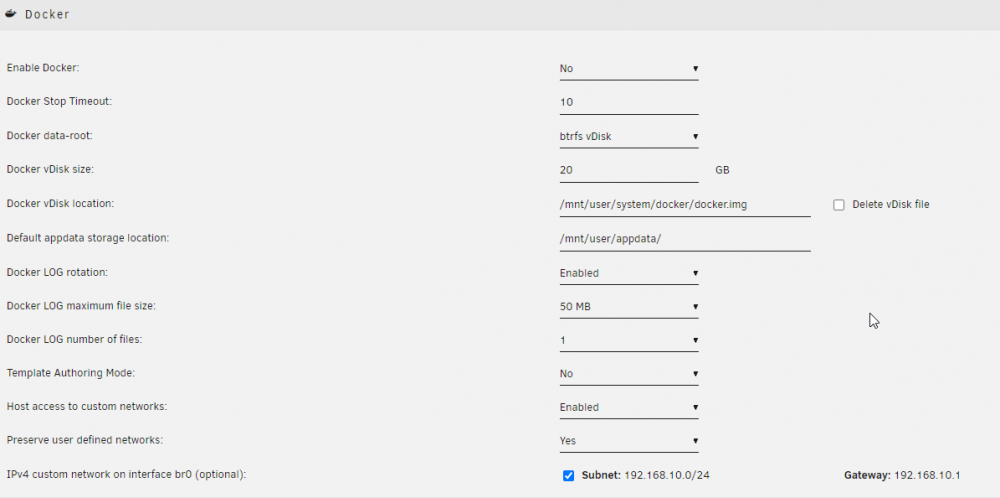Click the 'Template Authoring Mode:' label
Screen dimensions: 1000x498
(70, 373)
